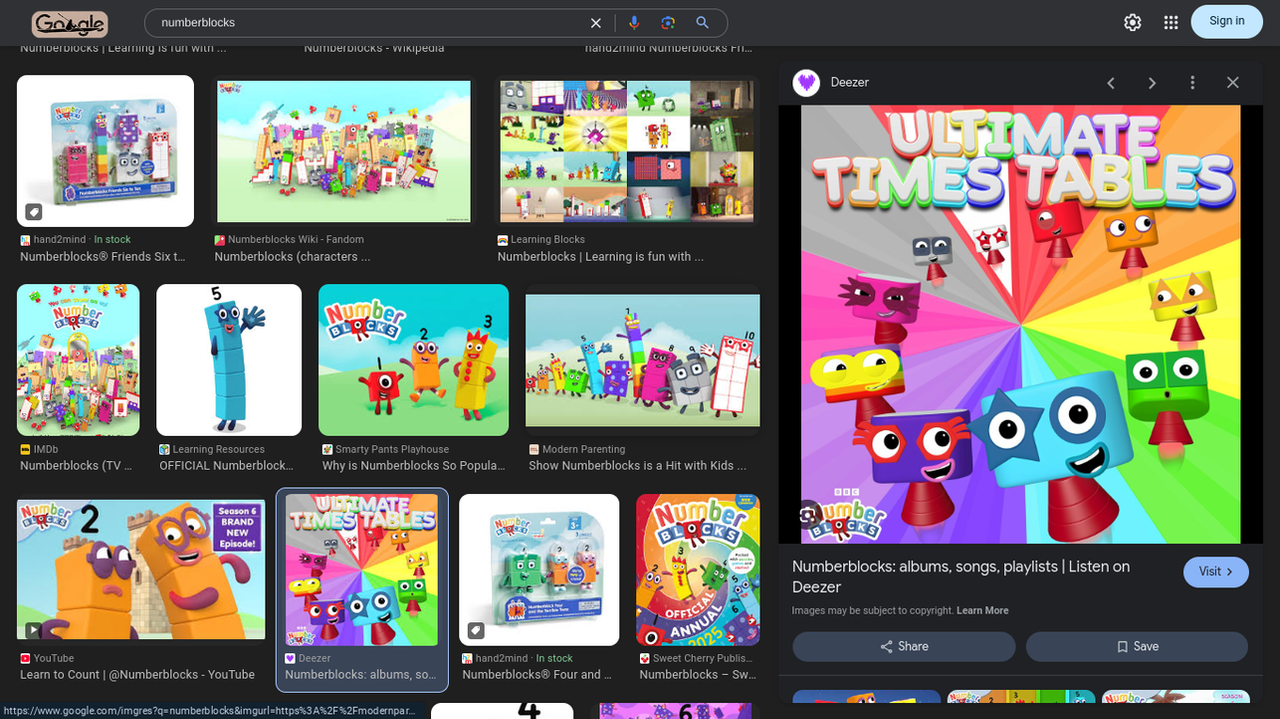
Task: Open the IMDb Numberblocks poster thumbnail
Action: 78,360
